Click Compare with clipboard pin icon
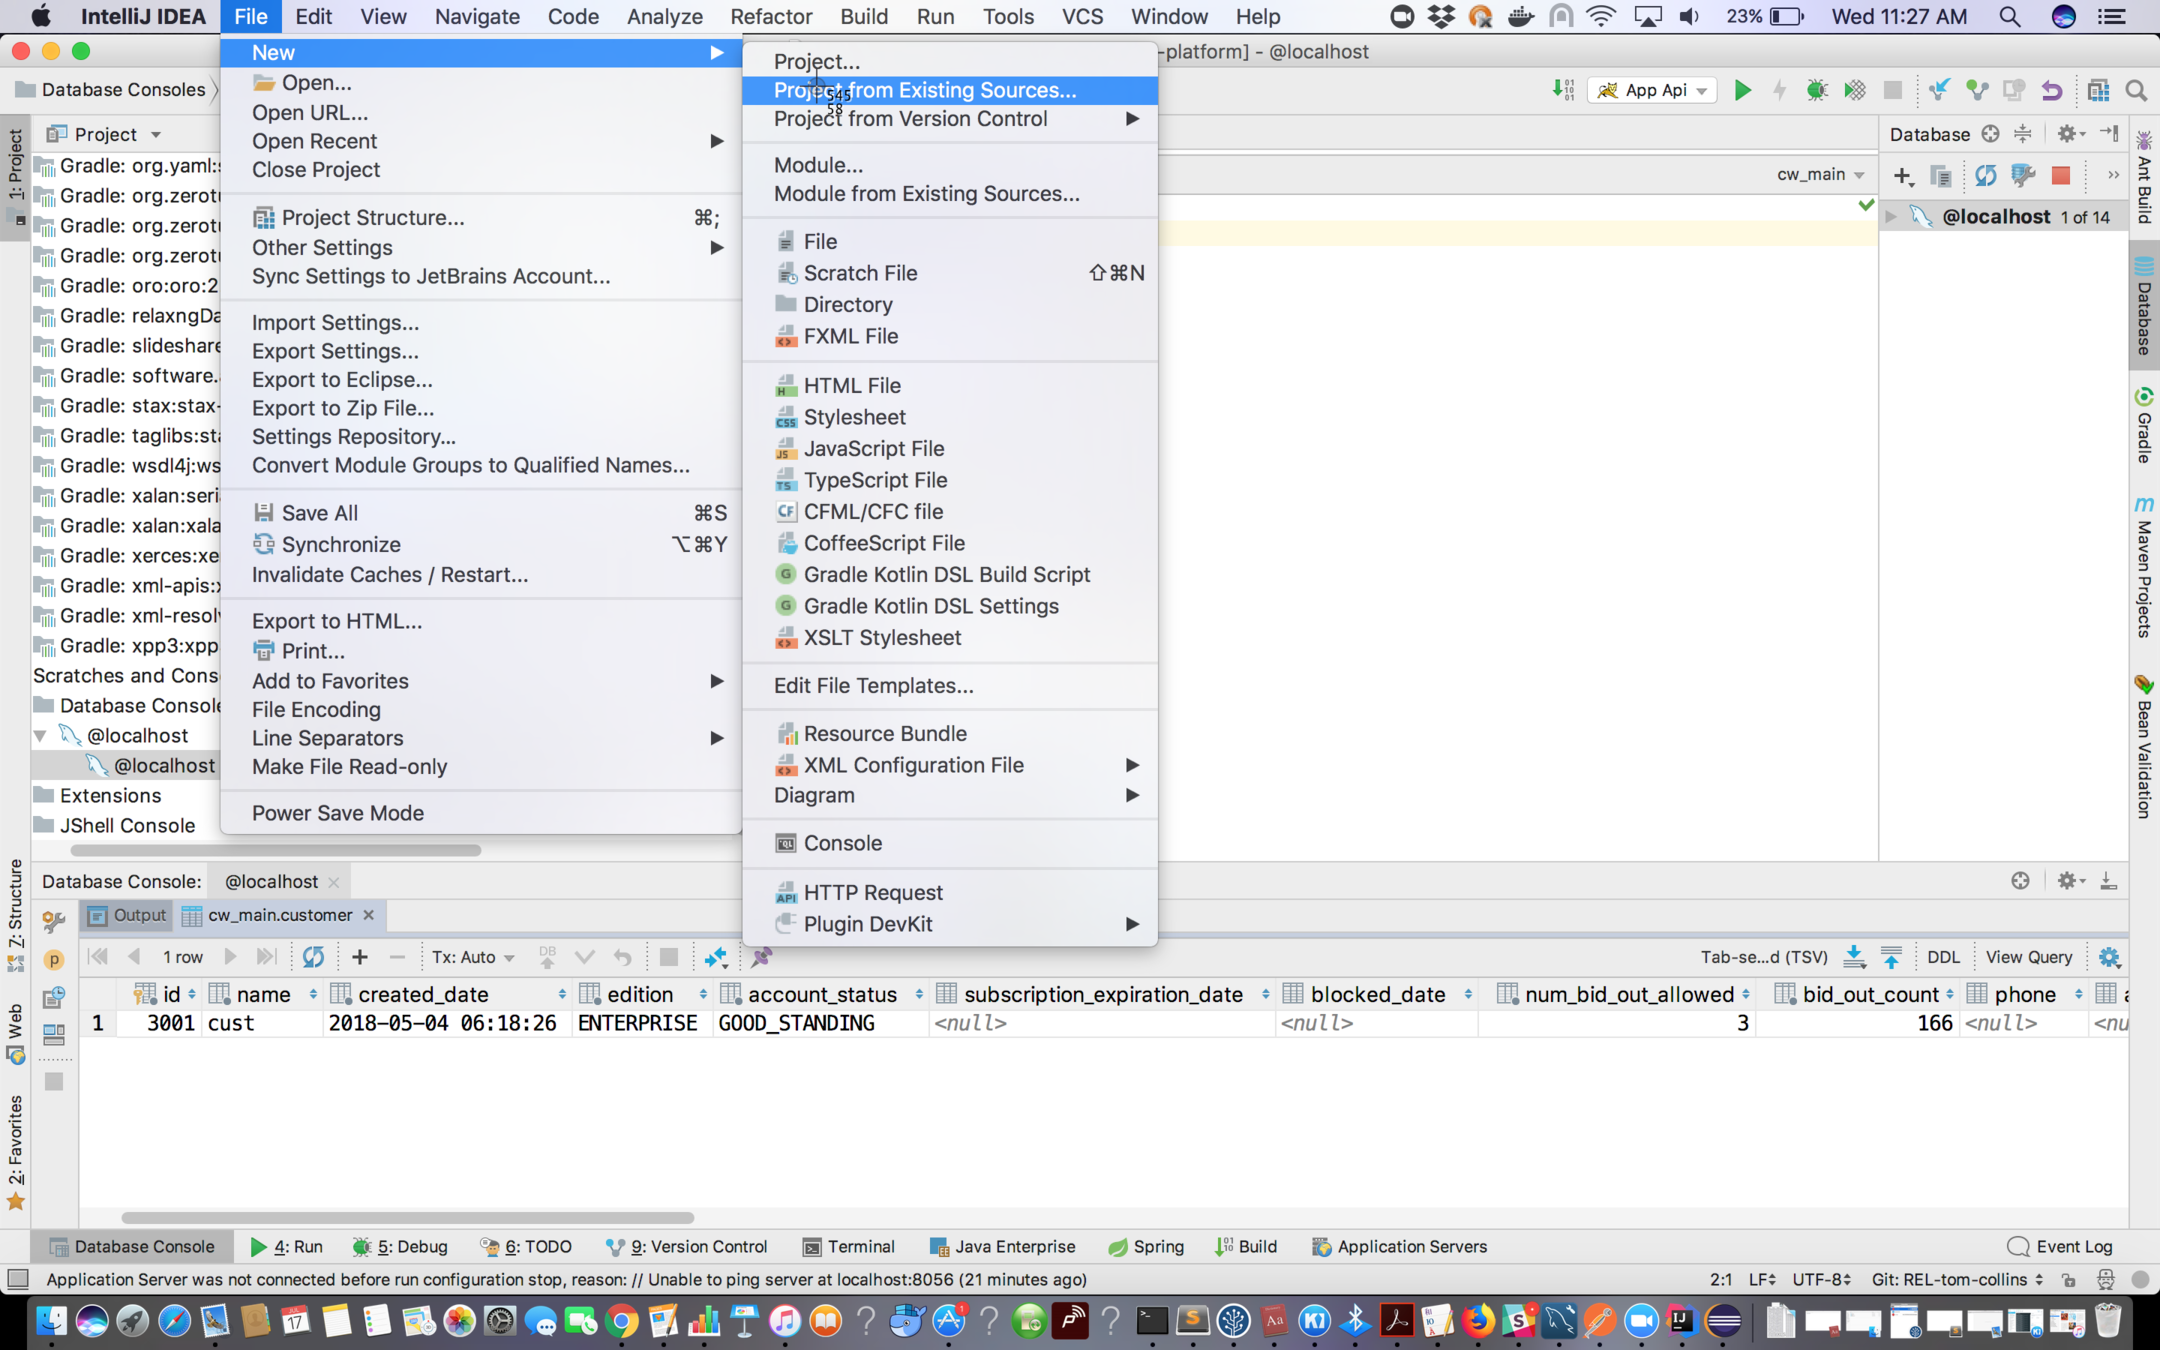The image size is (2160, 1350). tap(761, 957)
